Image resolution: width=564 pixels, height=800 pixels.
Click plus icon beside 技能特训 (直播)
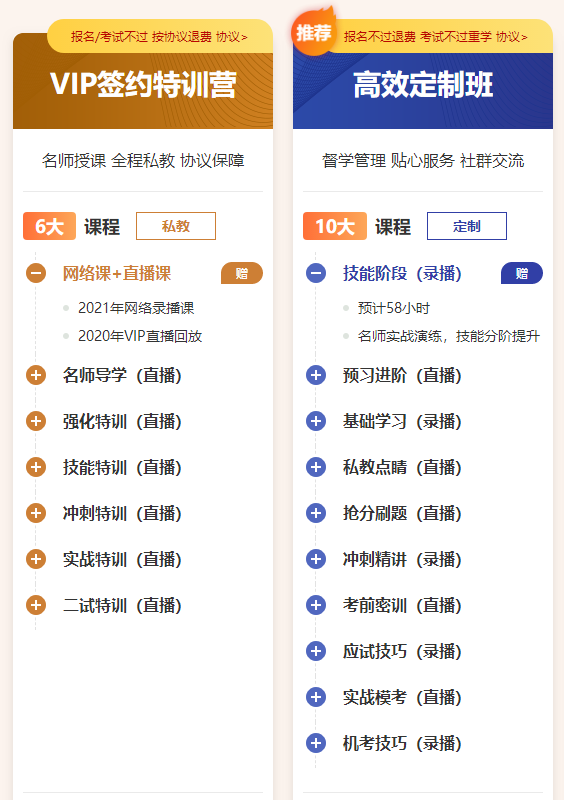tap(36, 467)
